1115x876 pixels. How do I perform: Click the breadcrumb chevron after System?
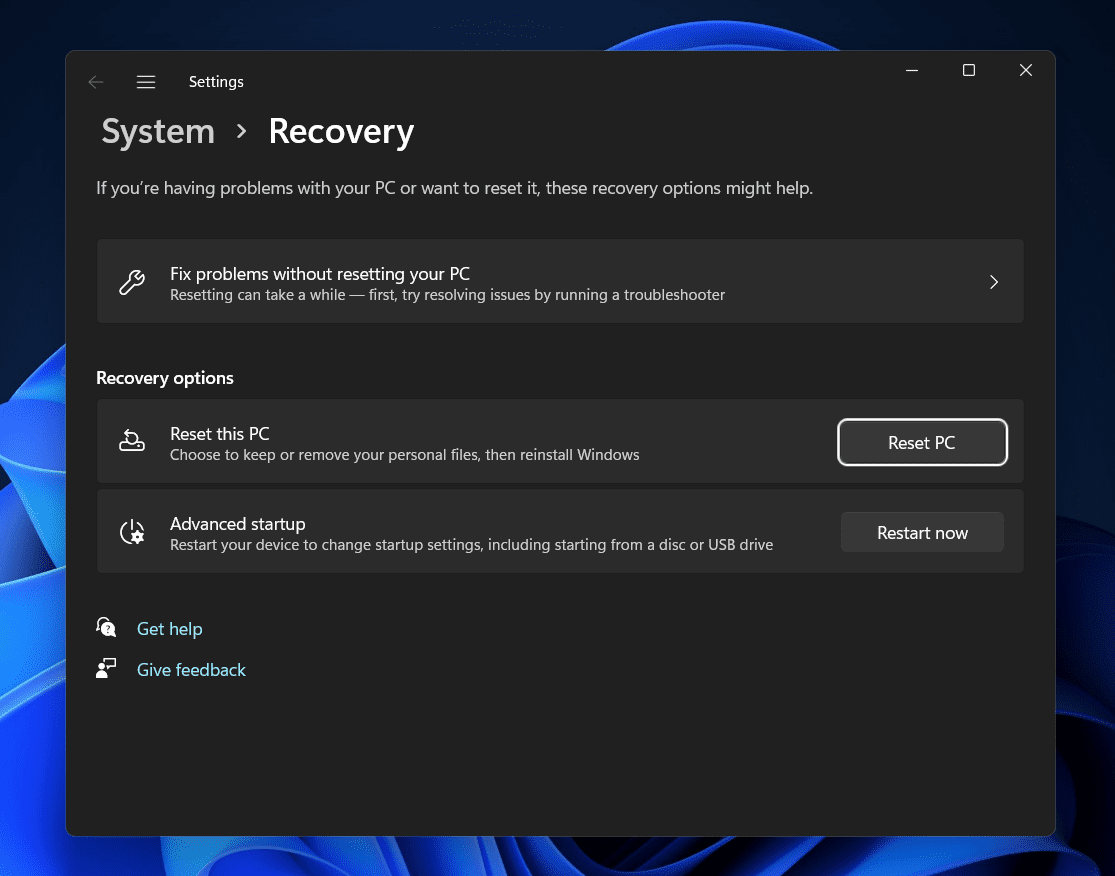(241, 132)
